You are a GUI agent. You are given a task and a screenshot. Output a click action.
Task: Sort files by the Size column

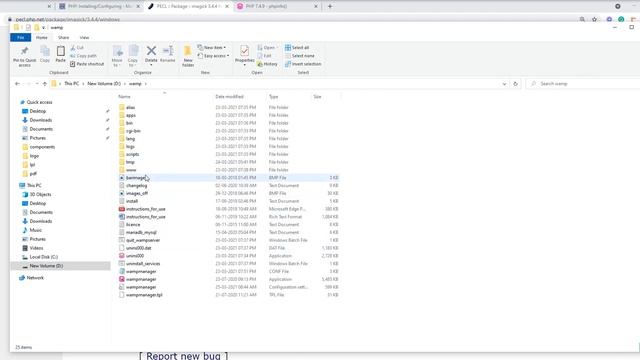click(317, 97)
